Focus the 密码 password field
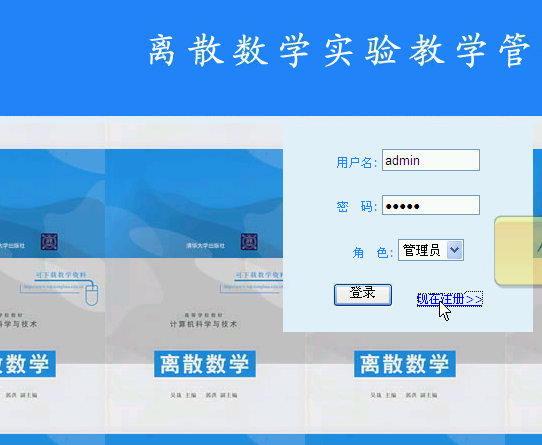The height and width of the screenshot is (445, 542). [x=431, y=205]
